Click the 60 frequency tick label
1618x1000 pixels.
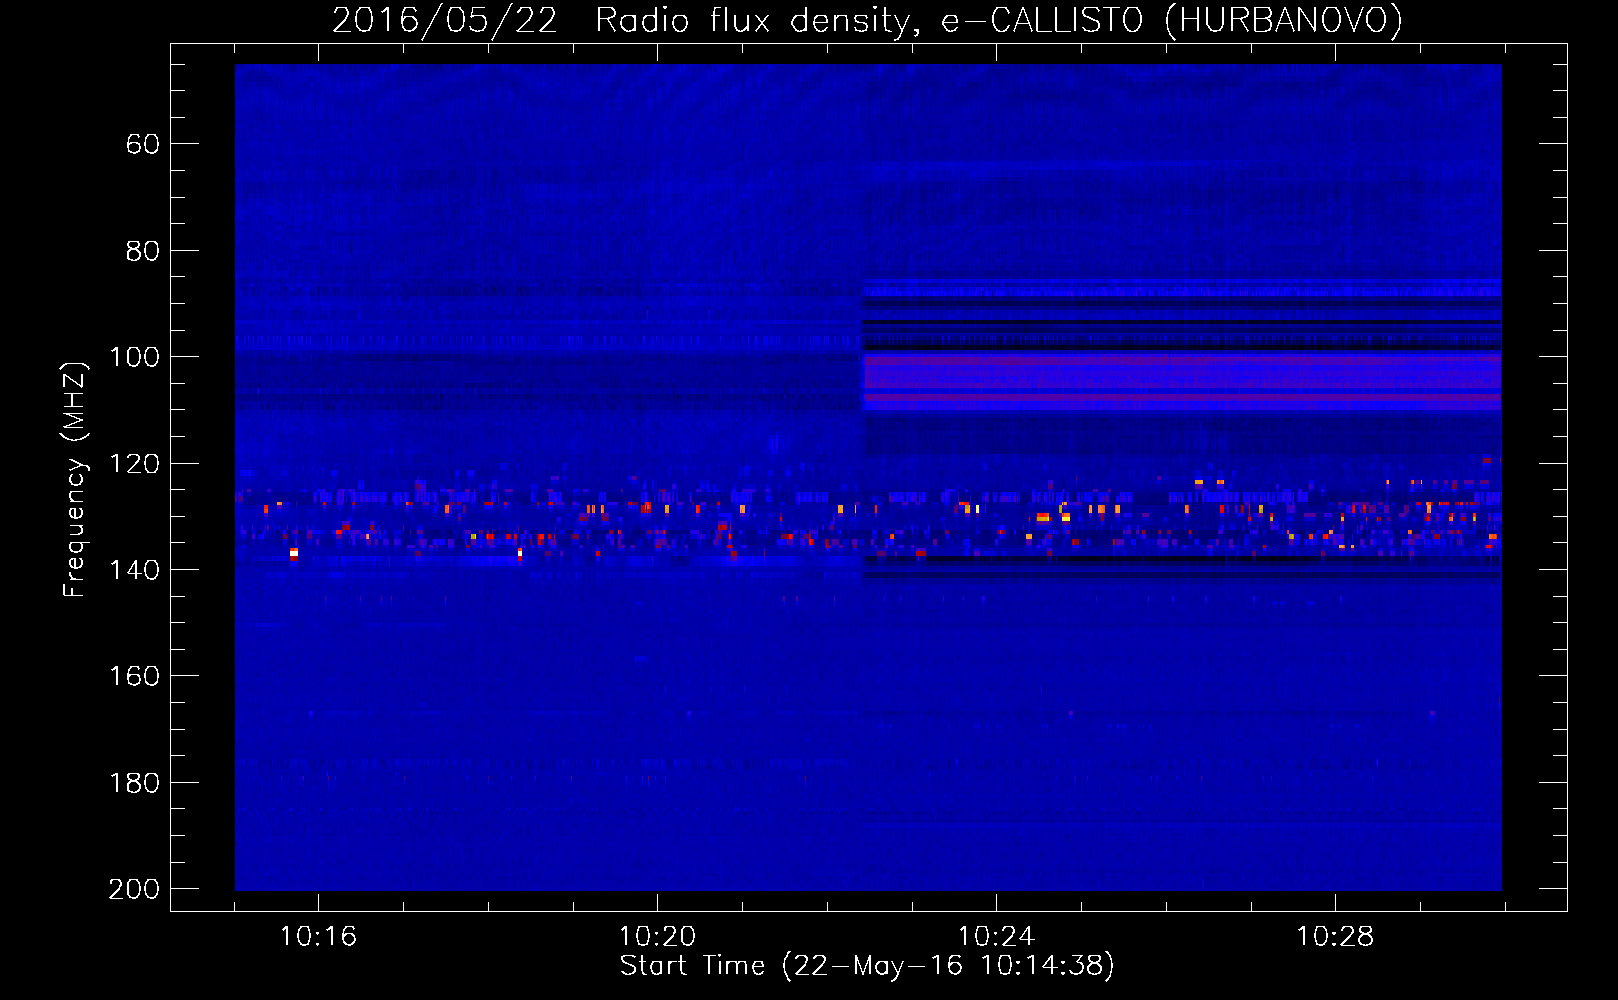[143, 144]
